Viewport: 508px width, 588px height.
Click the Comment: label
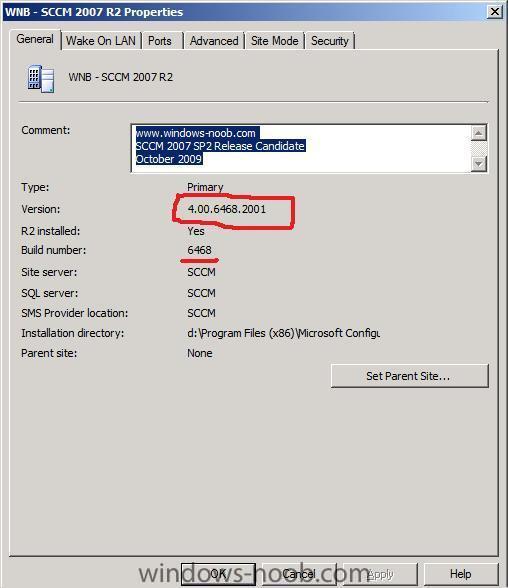tap(46, 130)
